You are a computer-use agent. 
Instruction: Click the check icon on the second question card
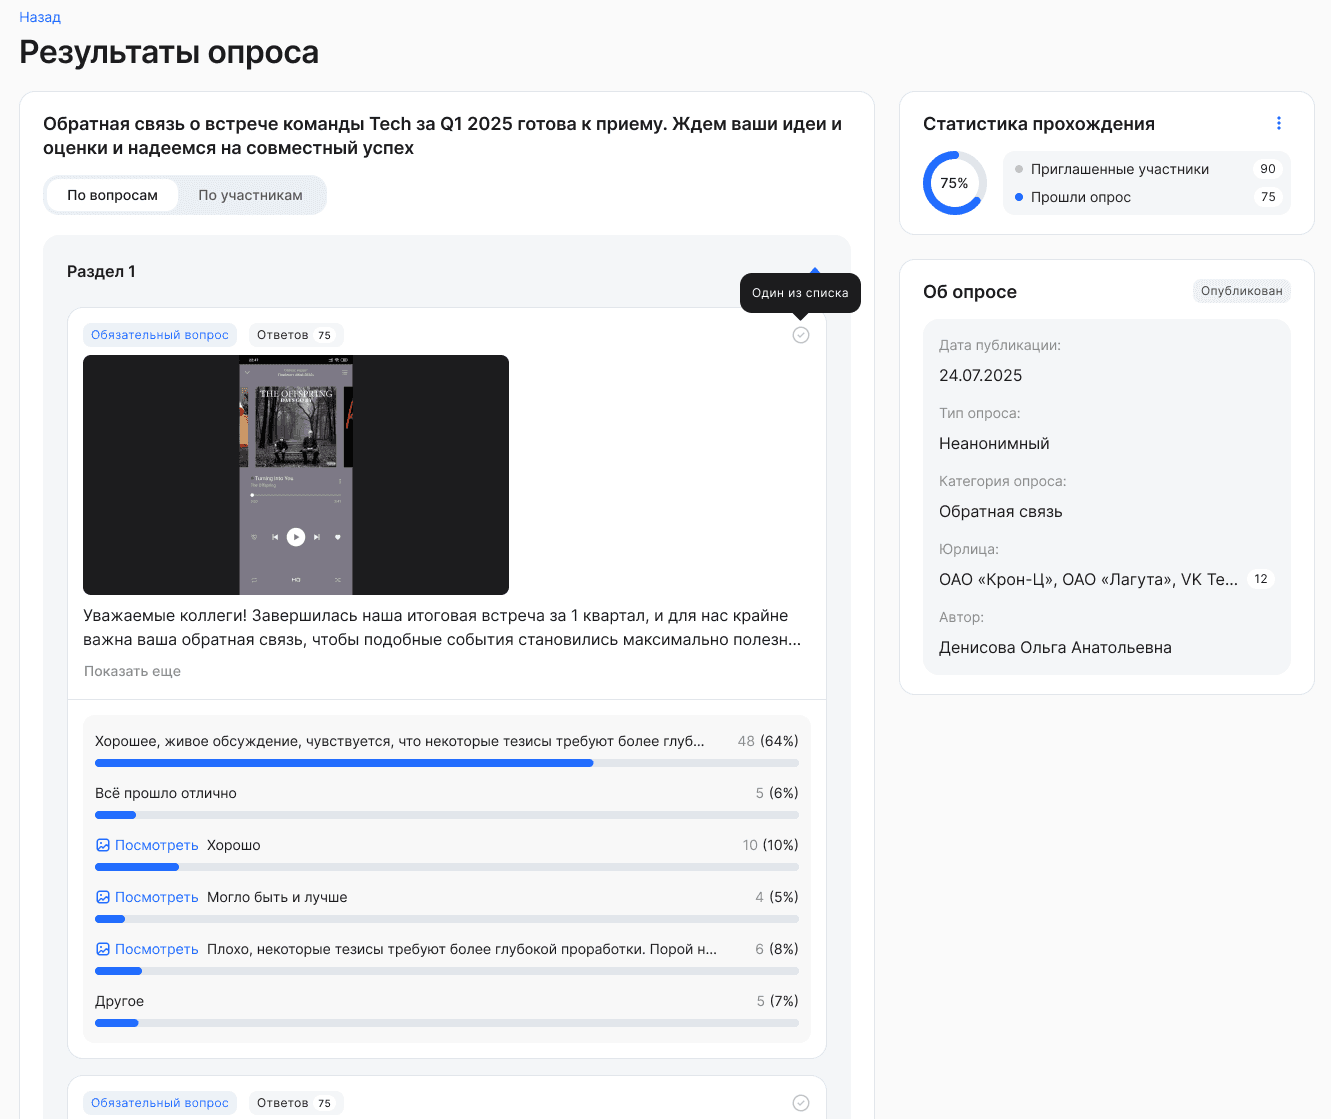click(x=801, y=1103)
